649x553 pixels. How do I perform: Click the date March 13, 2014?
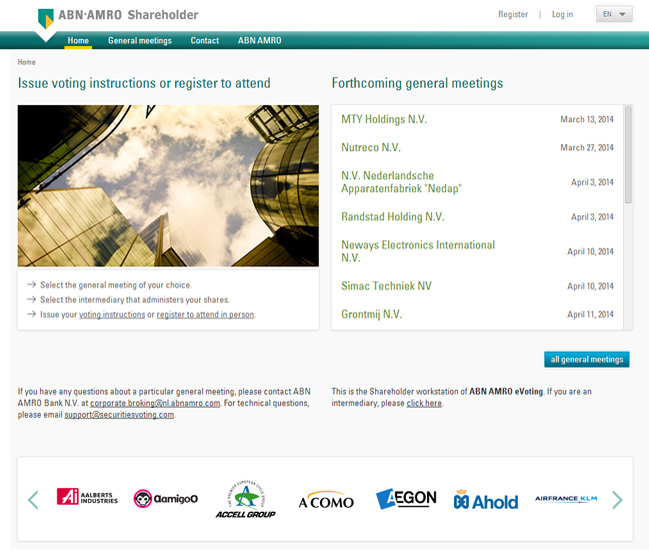[587, 119]
